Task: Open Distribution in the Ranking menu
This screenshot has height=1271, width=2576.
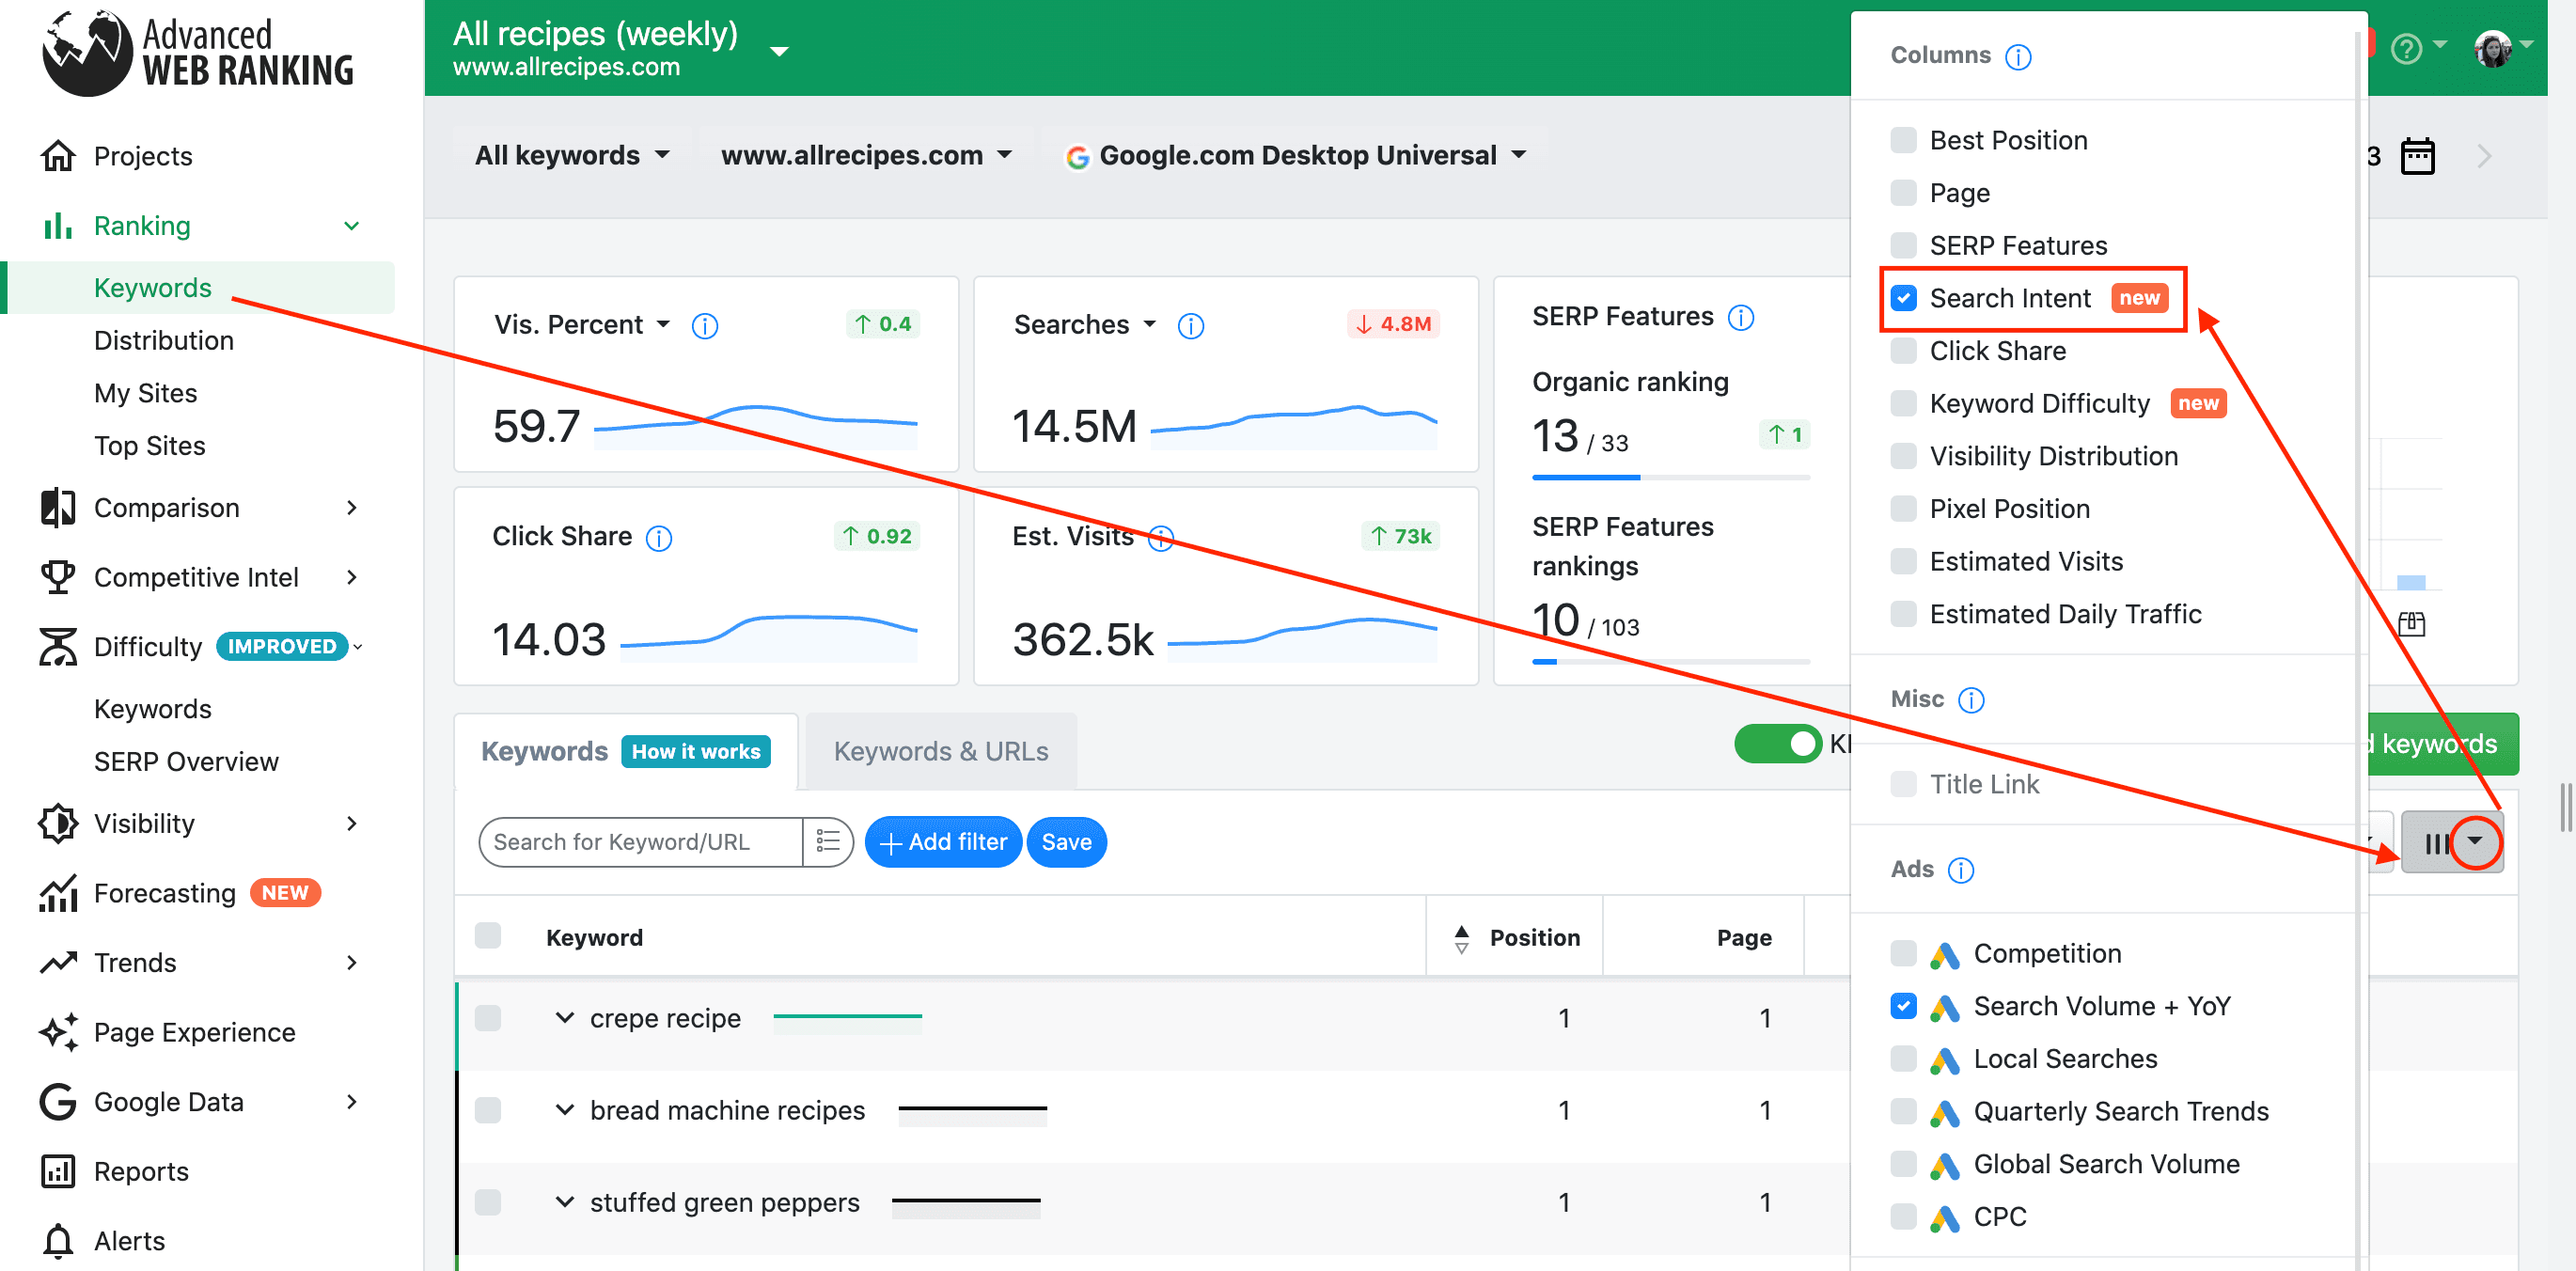Action: click(164, 341)
